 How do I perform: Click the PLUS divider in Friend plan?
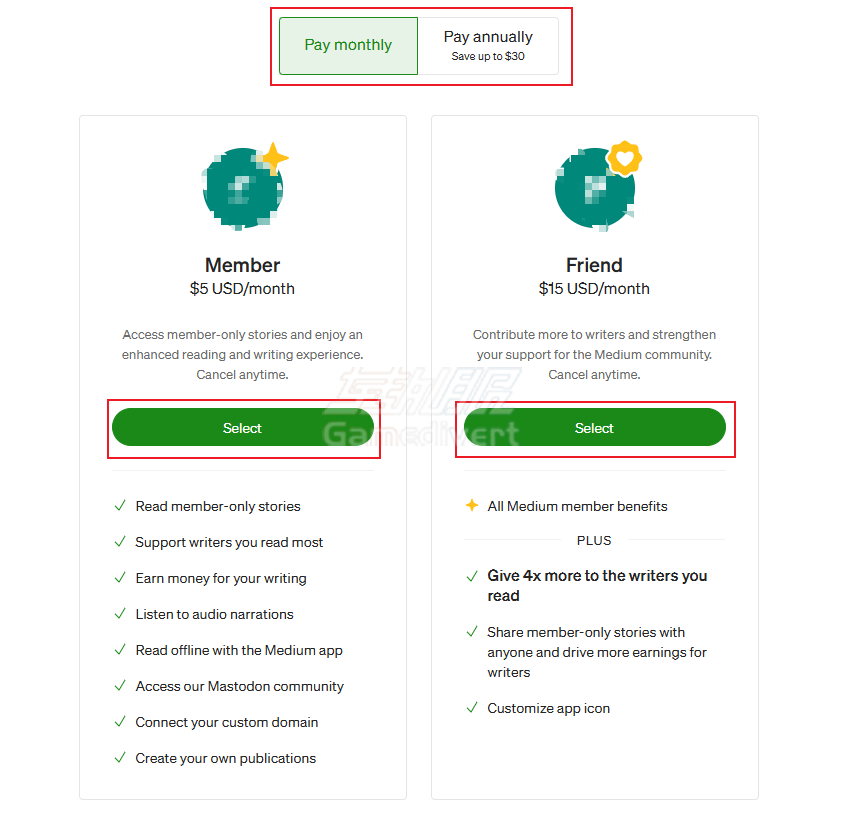(594, 540)
